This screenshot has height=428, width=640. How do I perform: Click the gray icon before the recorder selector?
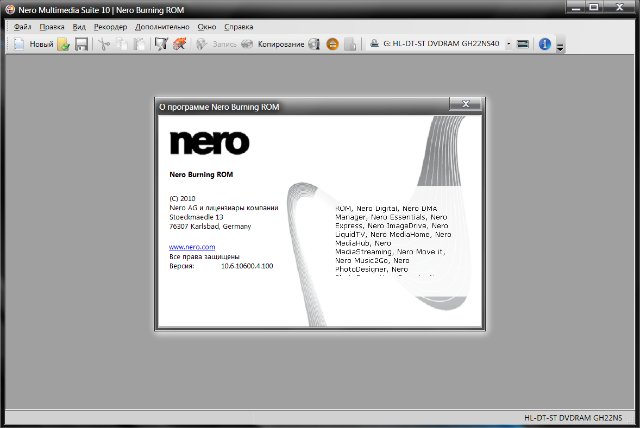(350, 44)
